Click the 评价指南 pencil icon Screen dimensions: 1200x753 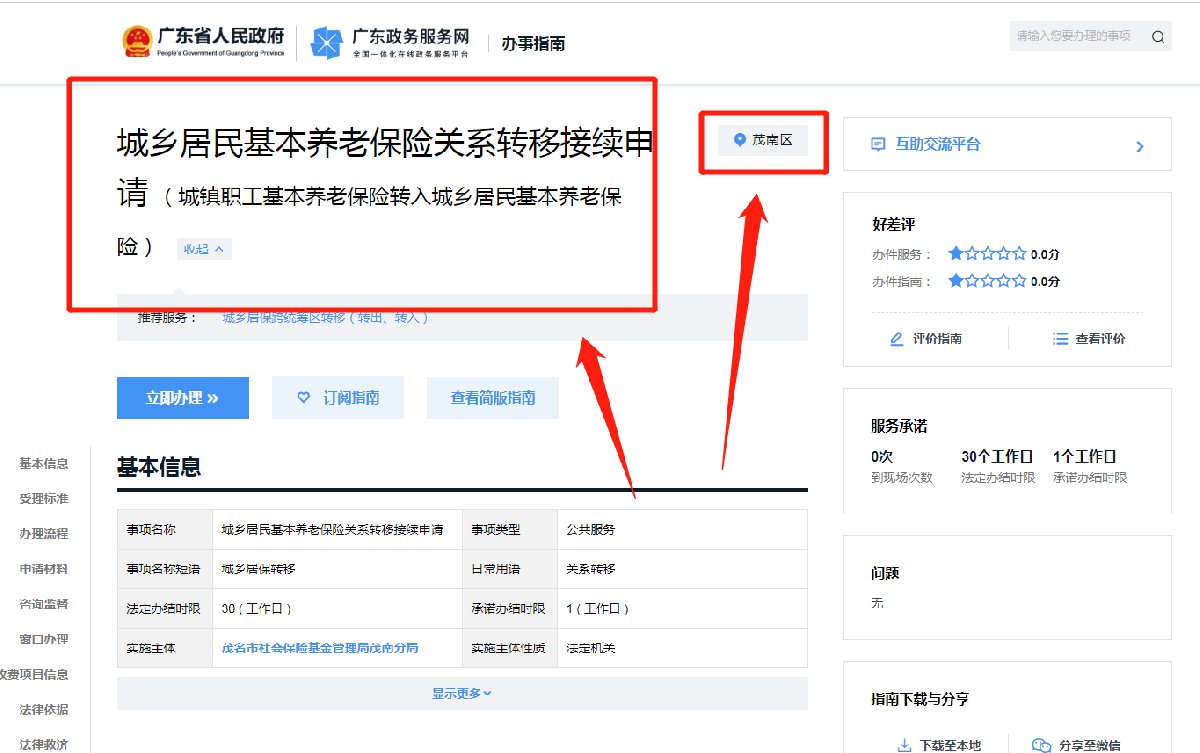pos(897,339)
